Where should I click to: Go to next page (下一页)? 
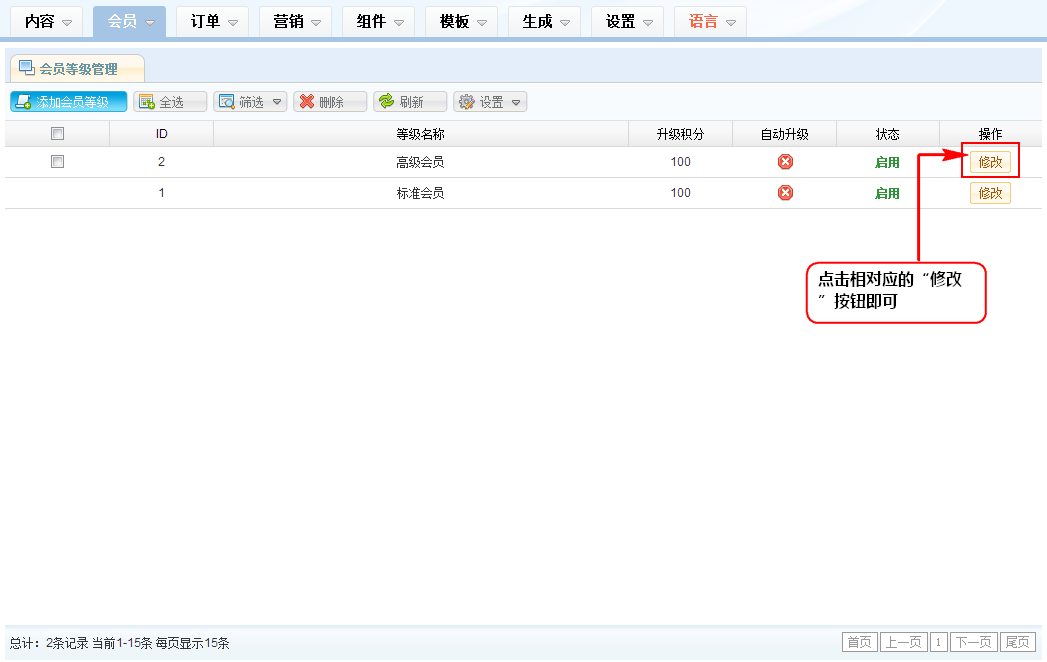973,642
